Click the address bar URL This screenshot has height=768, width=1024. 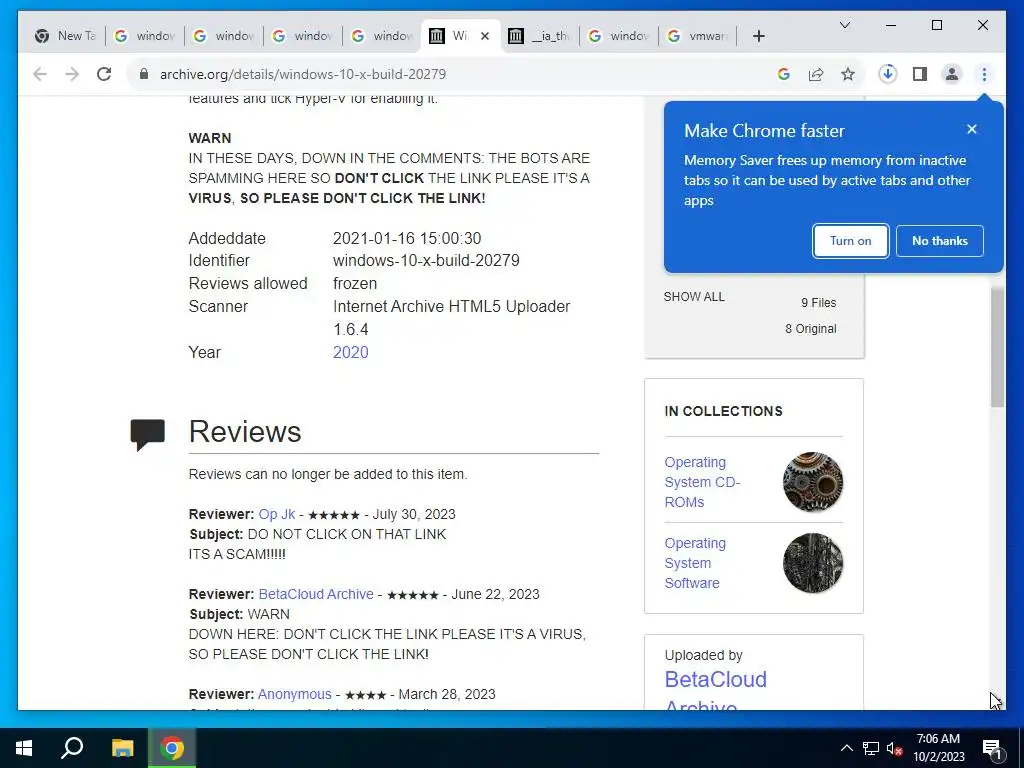point(303,74)
